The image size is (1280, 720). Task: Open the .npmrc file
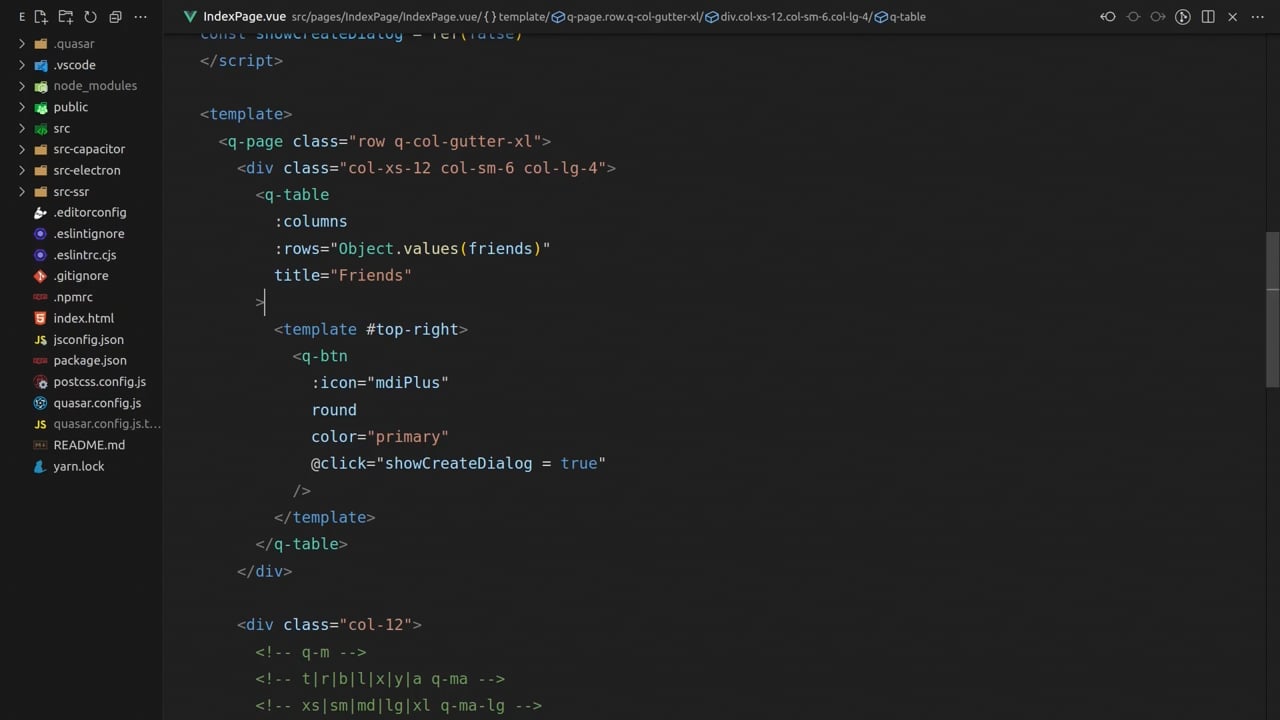(x=73, y=297)
